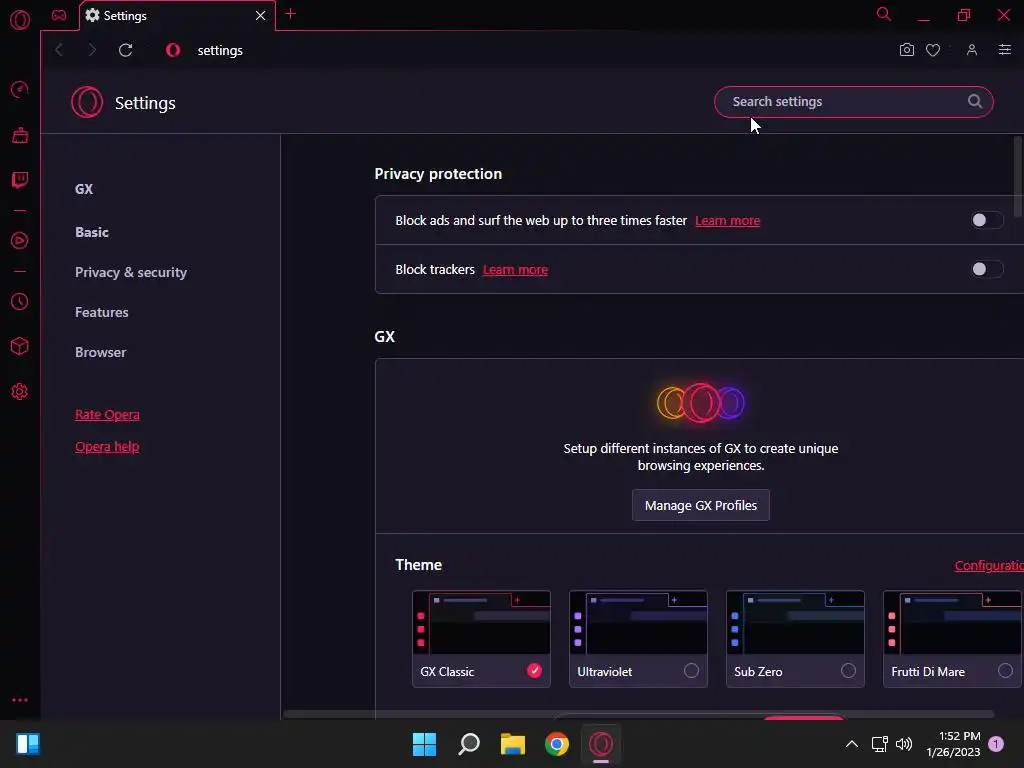The image size is (1024, 768).
Task: Open Privacy & security section
Action: (131, 272)
